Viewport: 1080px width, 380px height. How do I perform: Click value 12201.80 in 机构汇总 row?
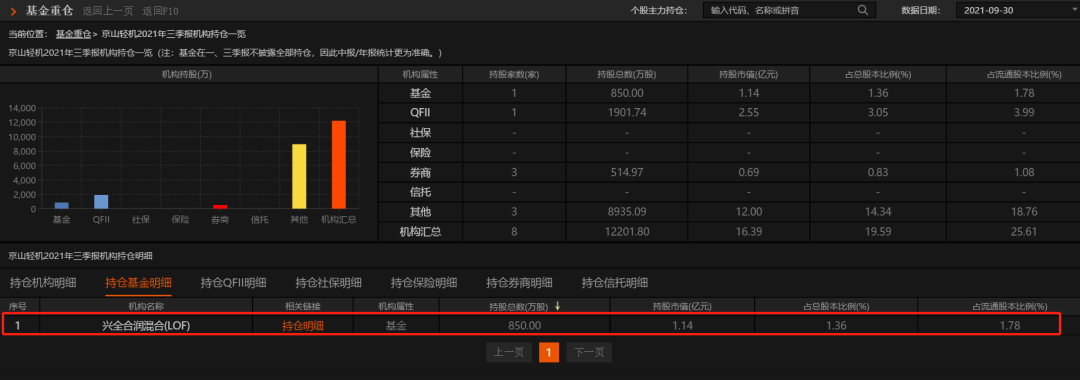click(x=626, y=231)
